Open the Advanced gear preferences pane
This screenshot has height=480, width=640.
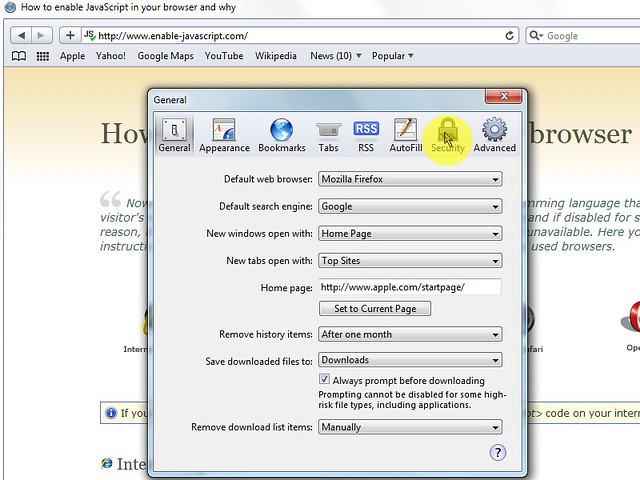point(494,135)
